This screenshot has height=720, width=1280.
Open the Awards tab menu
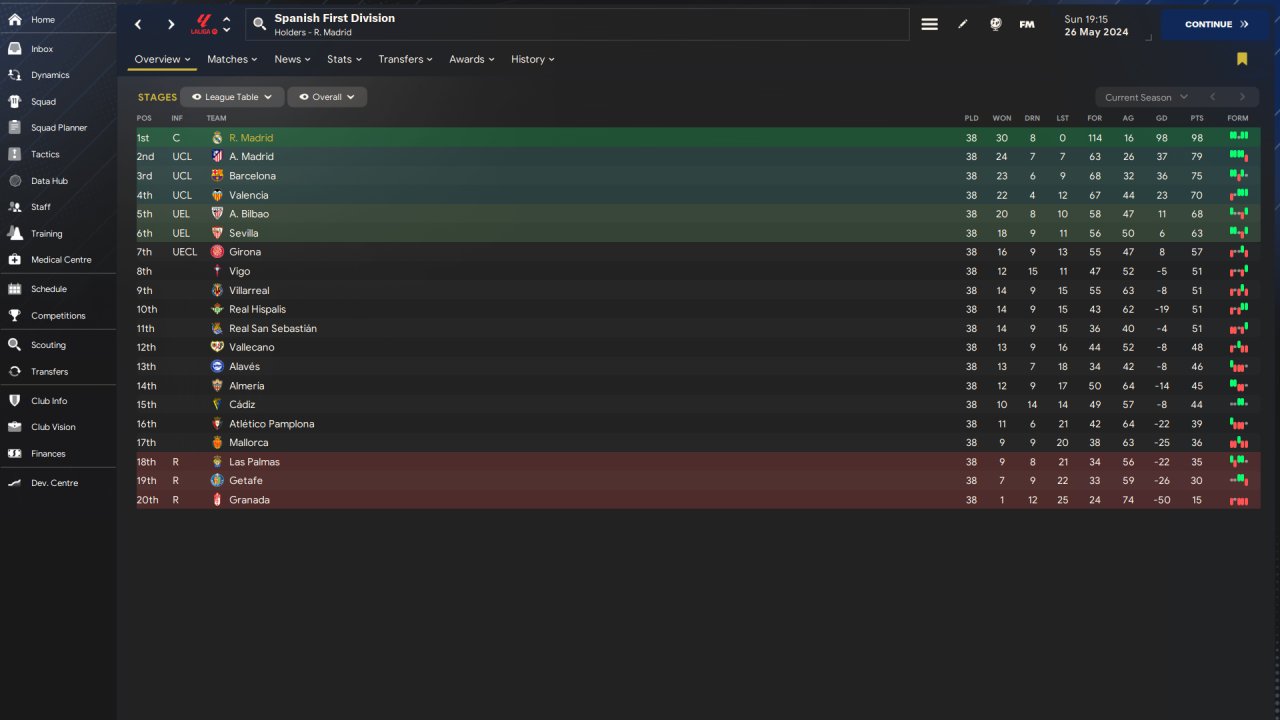[x=472, y=59]
